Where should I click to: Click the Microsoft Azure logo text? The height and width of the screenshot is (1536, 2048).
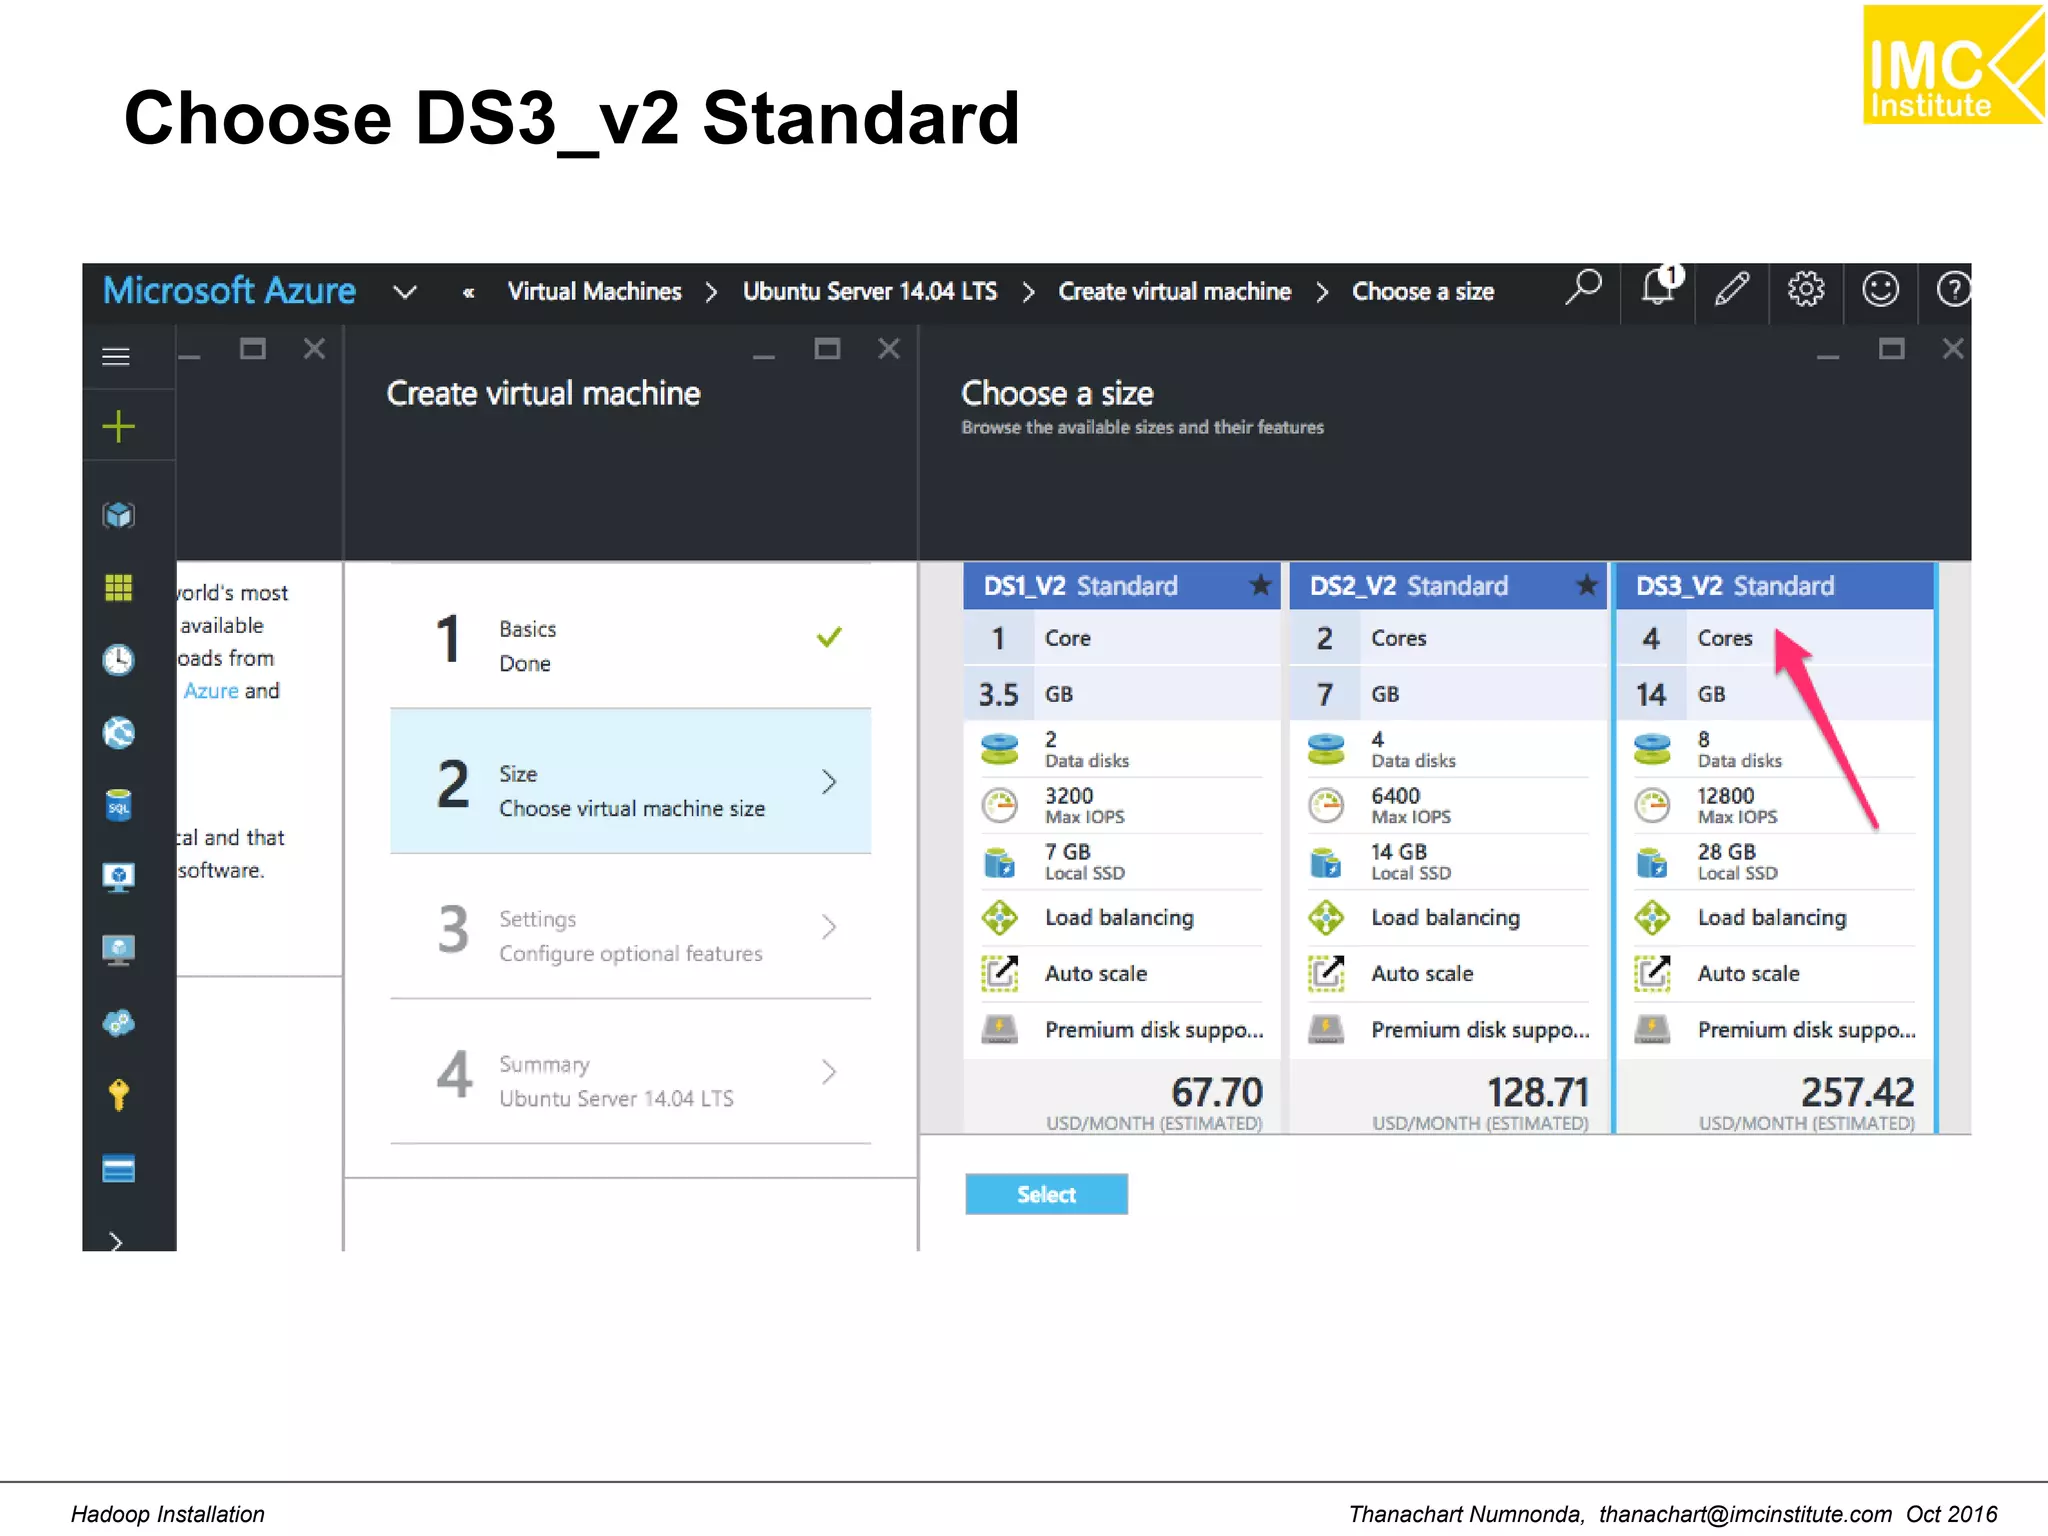tap(229, 291)
